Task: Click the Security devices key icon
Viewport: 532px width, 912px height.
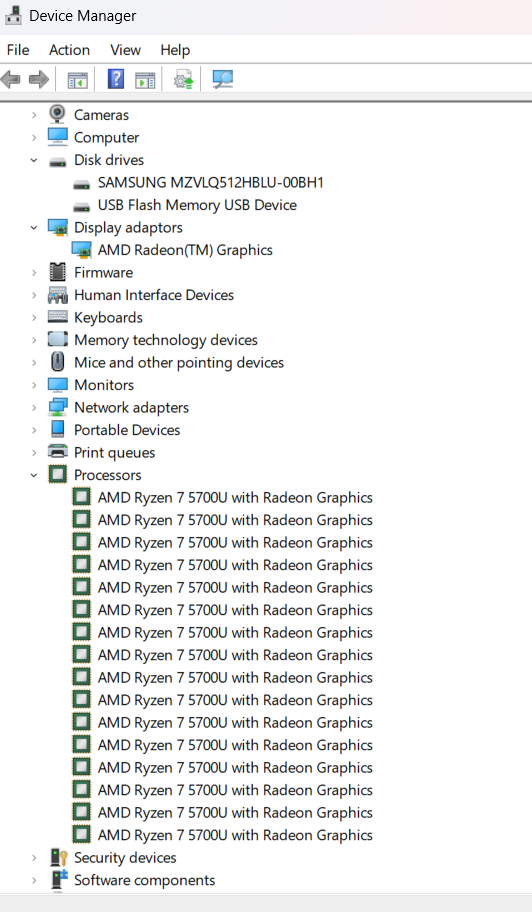Action: coord(58,857)
